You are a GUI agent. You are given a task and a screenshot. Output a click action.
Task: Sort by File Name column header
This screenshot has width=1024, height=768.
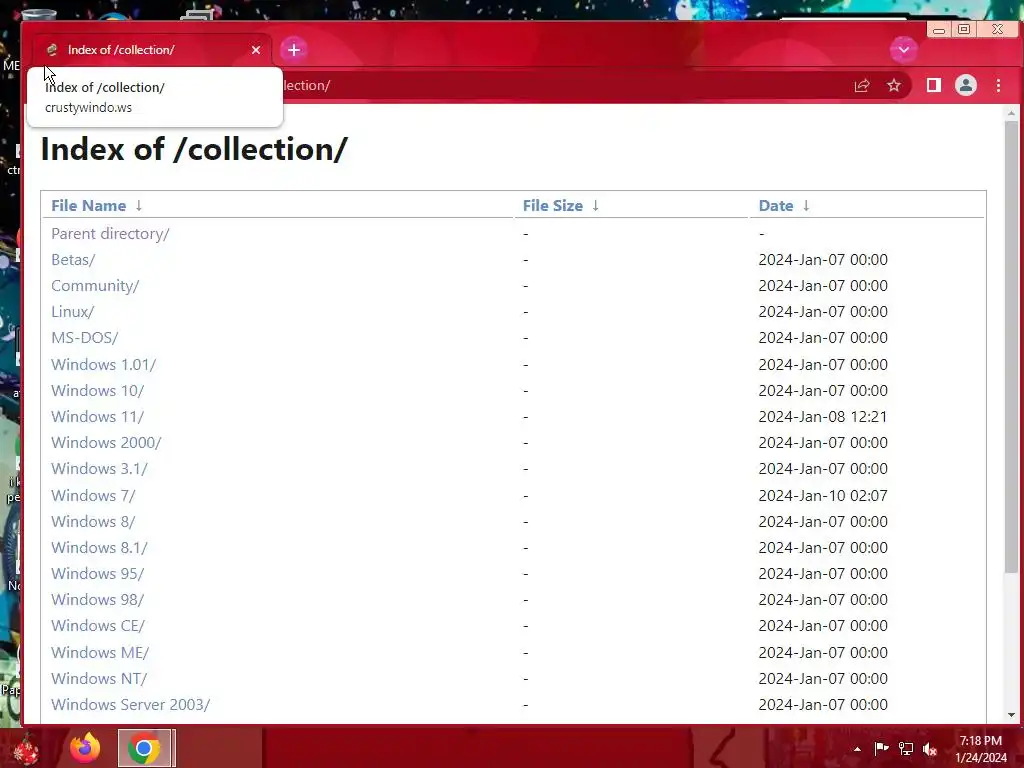point(89,206)
